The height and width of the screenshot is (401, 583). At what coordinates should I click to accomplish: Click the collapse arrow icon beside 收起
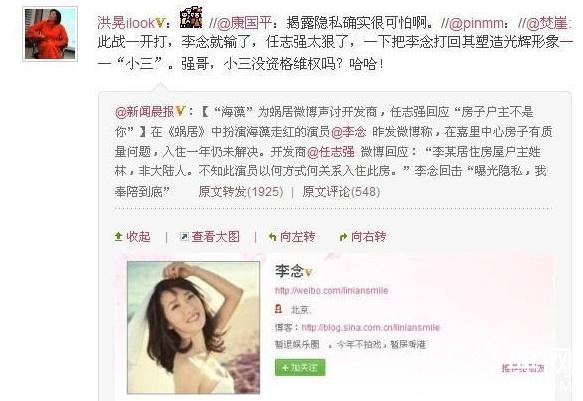tap(119, 237)
